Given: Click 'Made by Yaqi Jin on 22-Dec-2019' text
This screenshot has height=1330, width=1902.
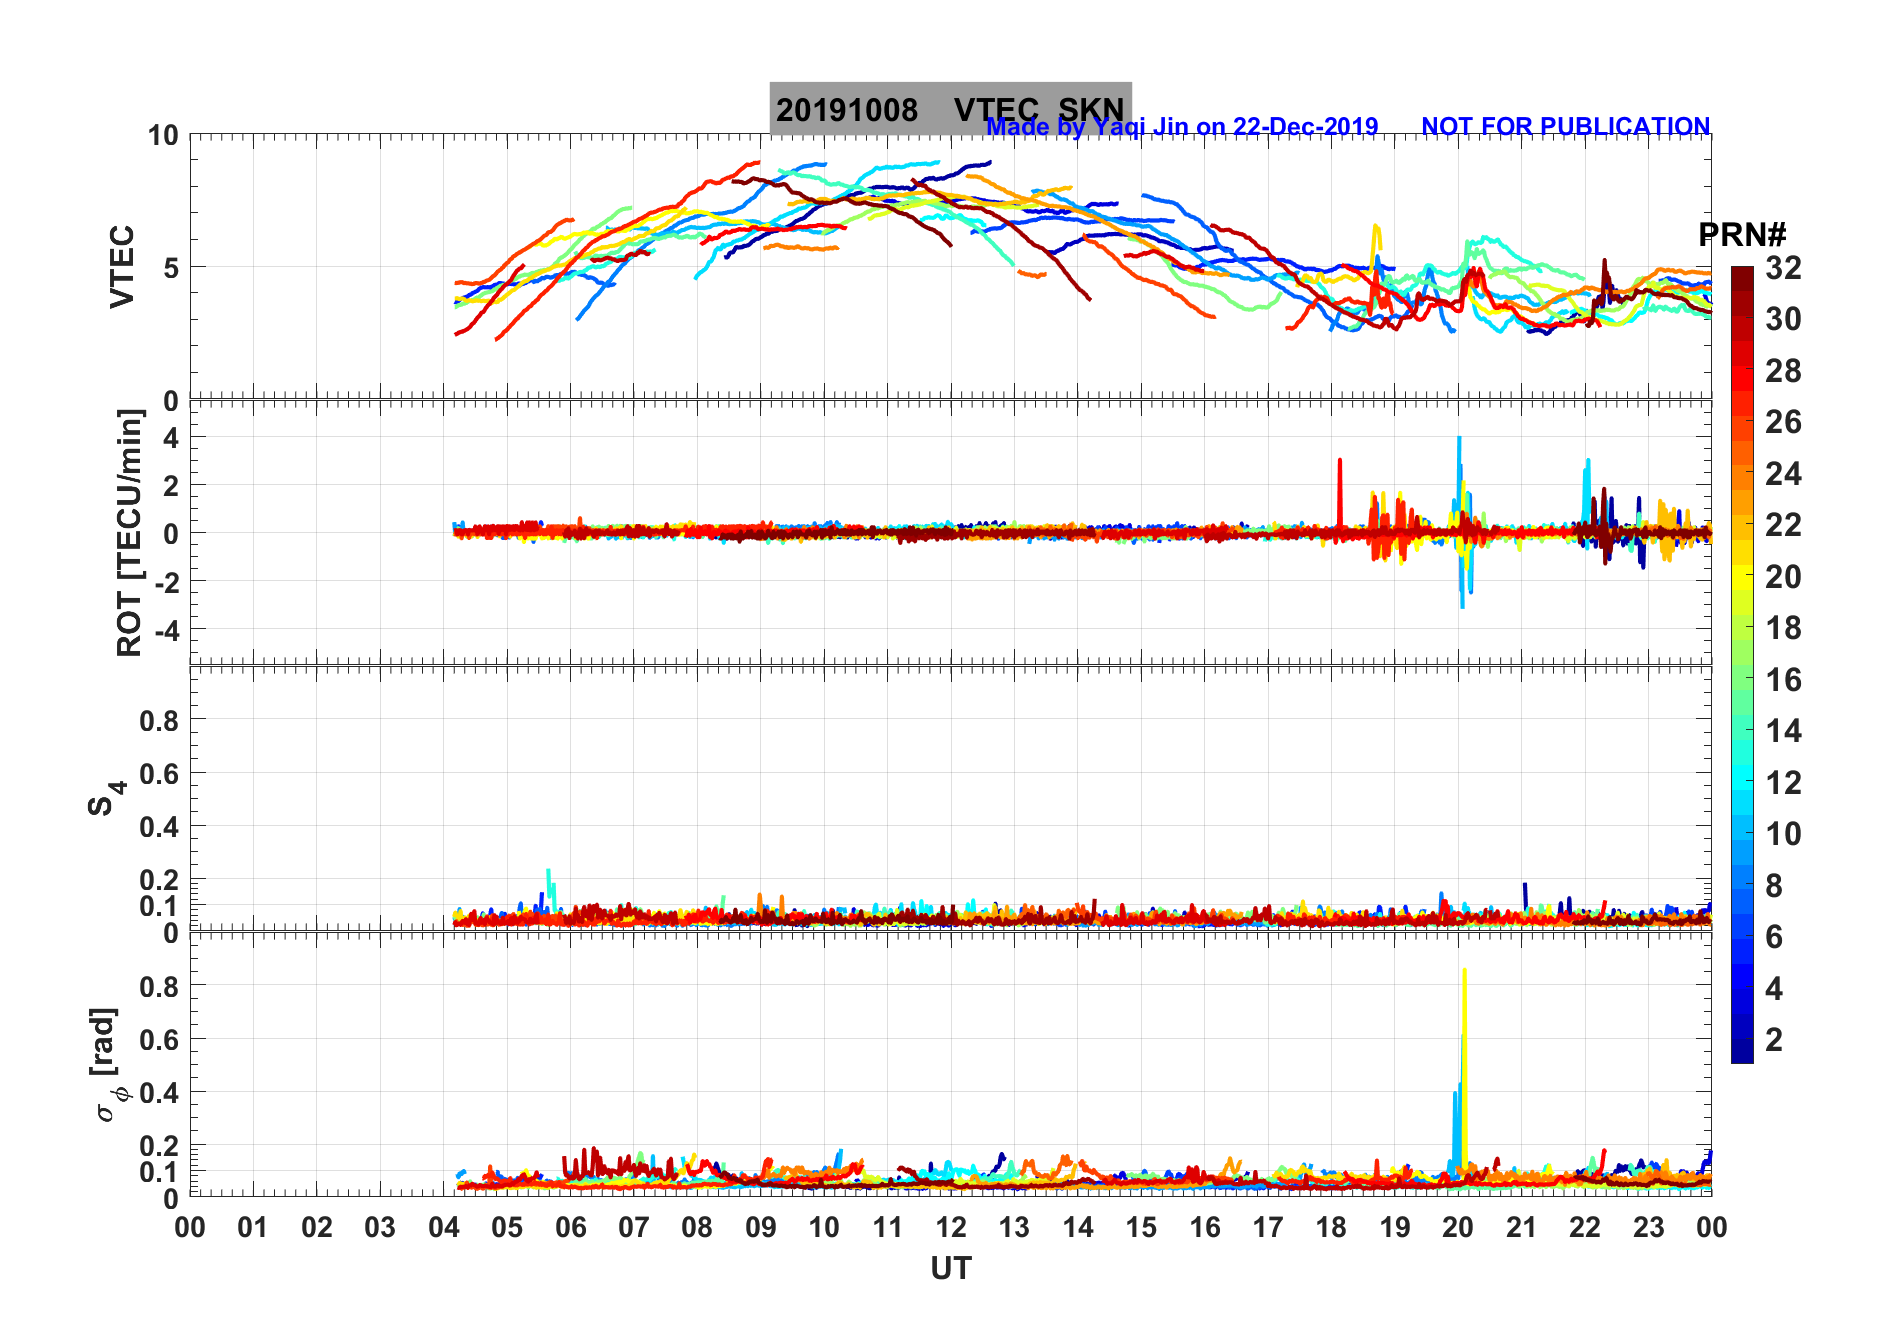Looking at the screenshot, I should pyautogui.click(x=1182, y=127).
